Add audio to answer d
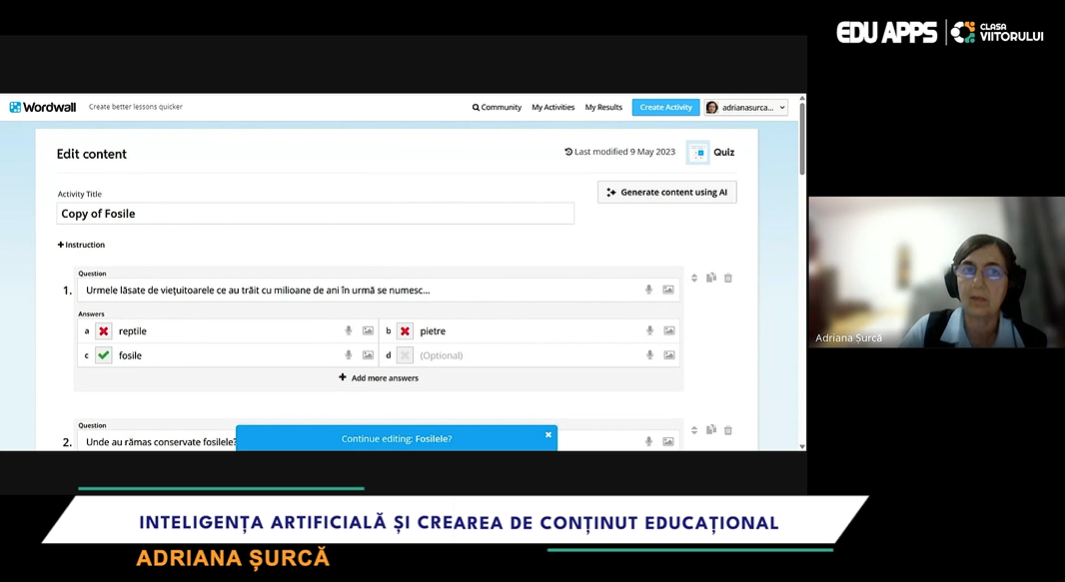This screenshot has height=582, width=1065. [650, 355]
